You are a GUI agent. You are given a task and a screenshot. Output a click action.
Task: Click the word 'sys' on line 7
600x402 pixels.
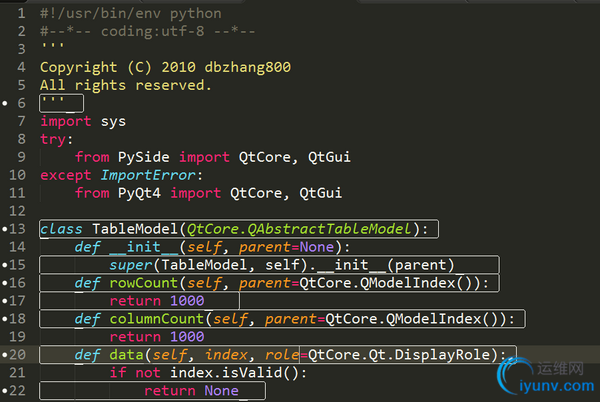(x=113, y=121)
